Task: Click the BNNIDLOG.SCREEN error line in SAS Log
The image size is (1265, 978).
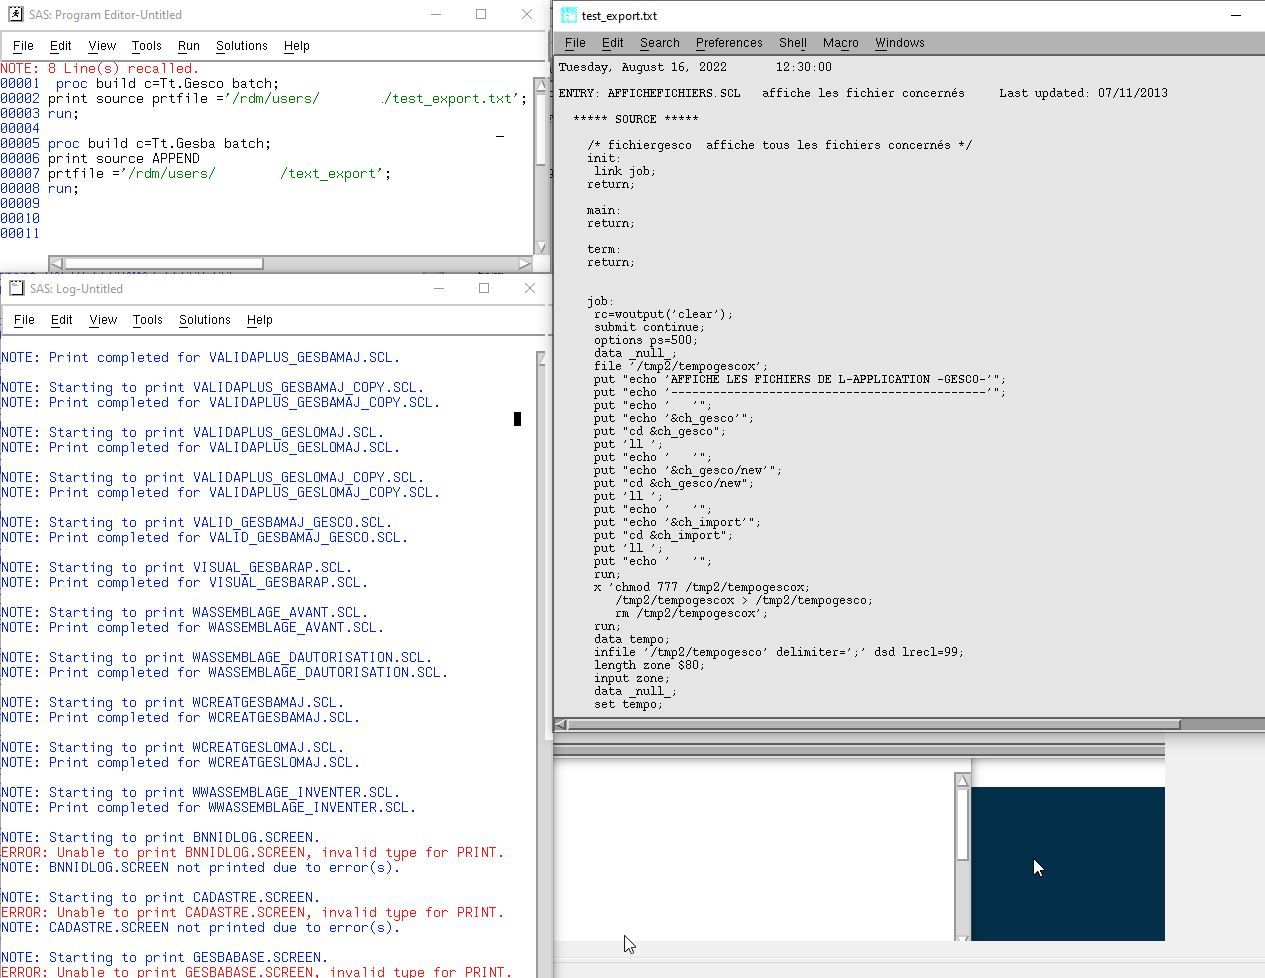Action: [x=250, y=852]
